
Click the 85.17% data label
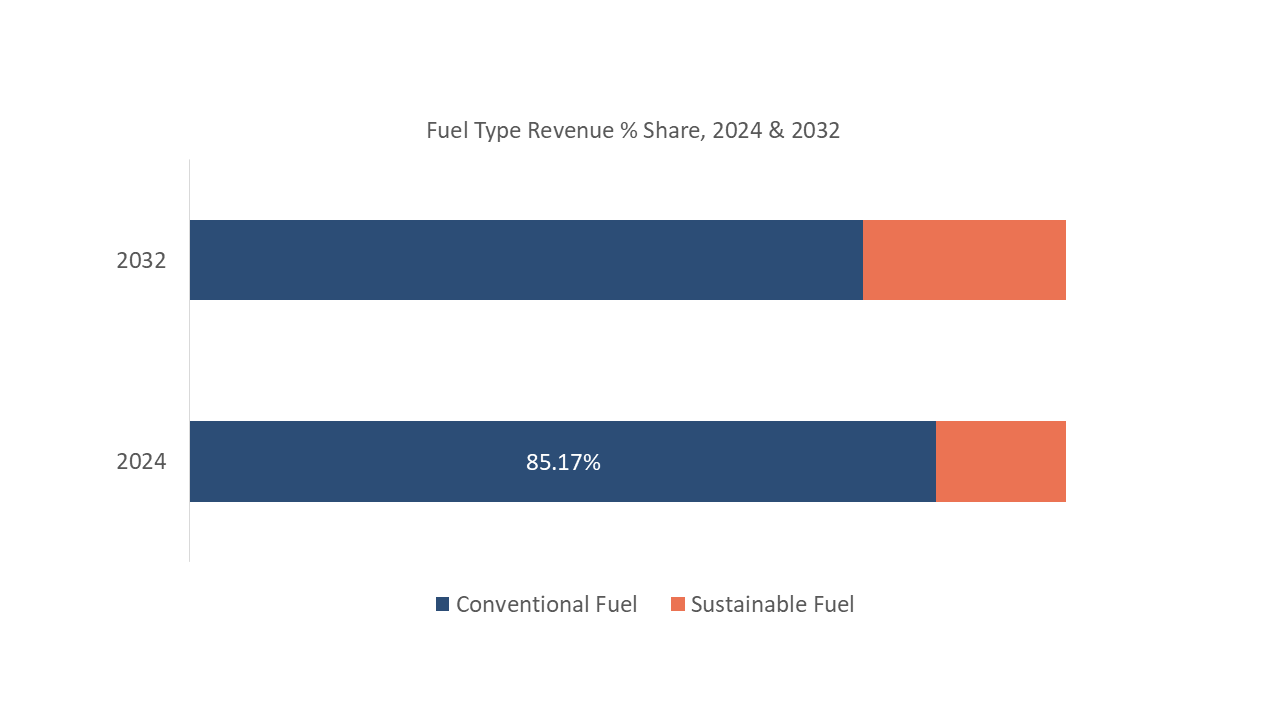(563, 462)
